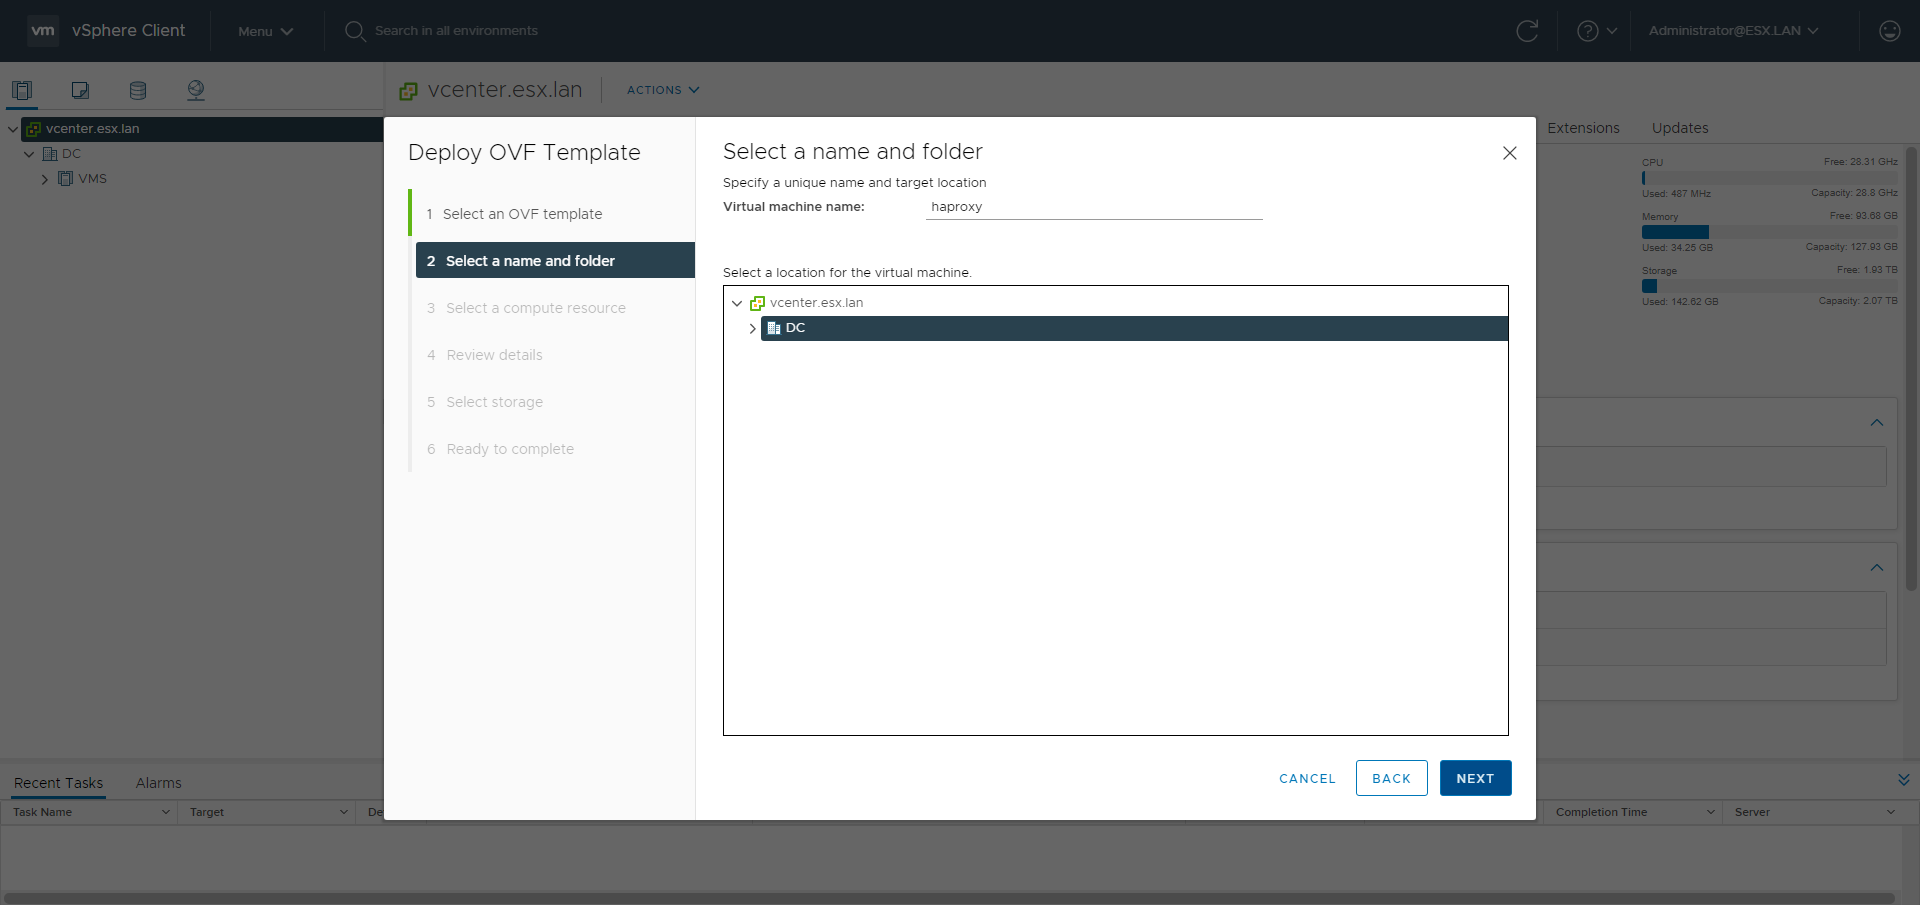Go to step 1 Select an OVF template
Screen dimensions: 1920x905
pyautogui.click(x=522, y=214)
